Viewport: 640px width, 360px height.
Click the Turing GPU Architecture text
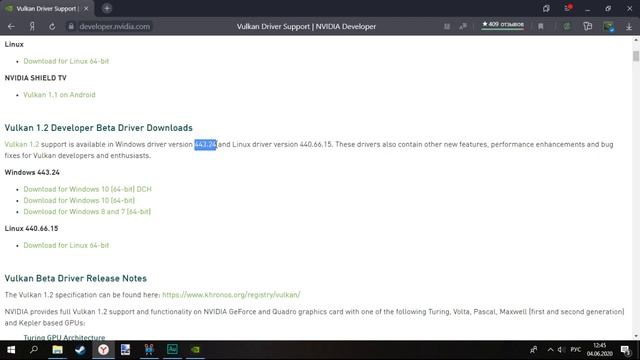[64, 338]
